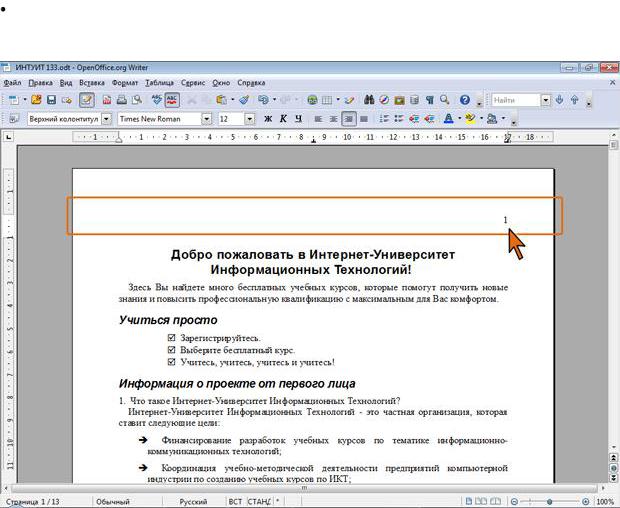Expand the font size 12 dropdown
Image resolution: width=620 pixels, height=508 pixels.
[250, 119]
